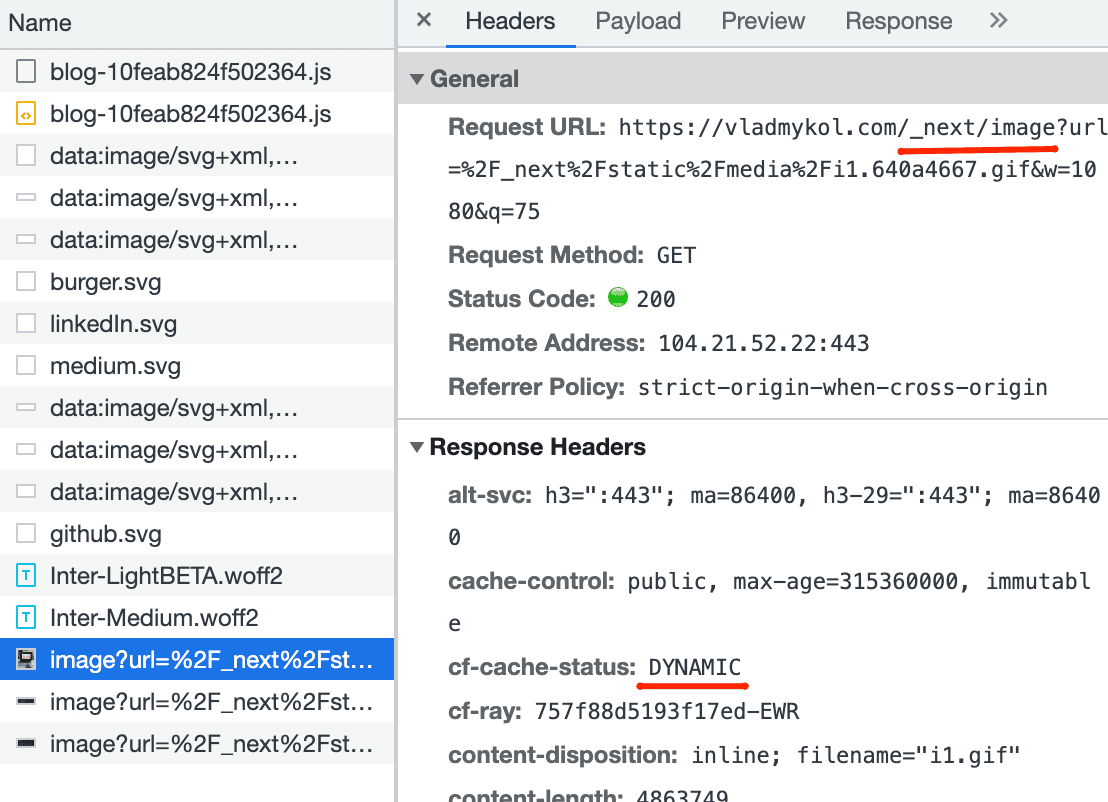Screen dimensions: 1108x802
Task: Collapse the General section
Action: 417,80
